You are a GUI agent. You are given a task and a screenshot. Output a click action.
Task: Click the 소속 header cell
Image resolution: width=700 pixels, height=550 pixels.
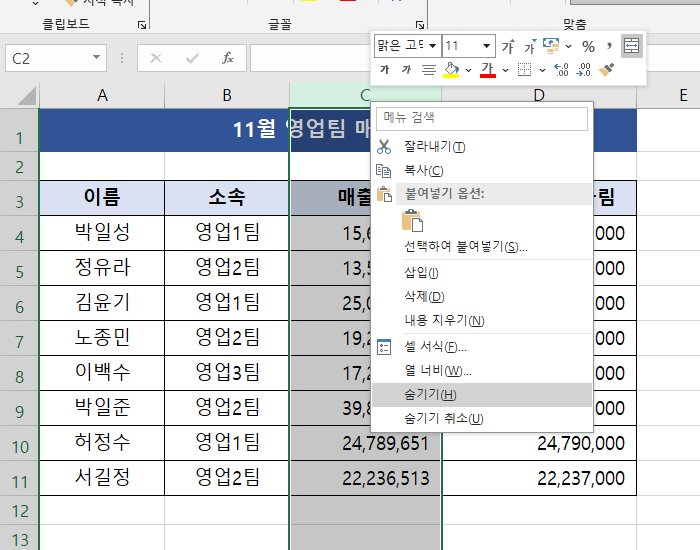[x=227, y=198]
